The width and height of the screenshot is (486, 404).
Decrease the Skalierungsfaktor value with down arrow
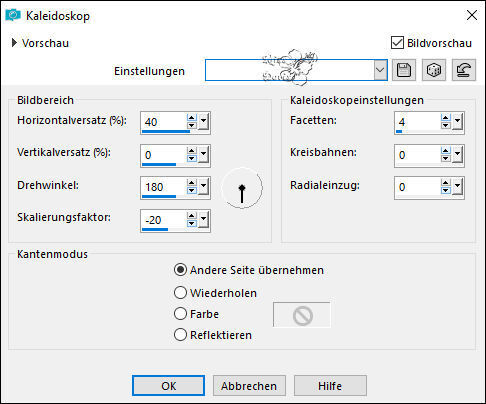coord(191,224)
